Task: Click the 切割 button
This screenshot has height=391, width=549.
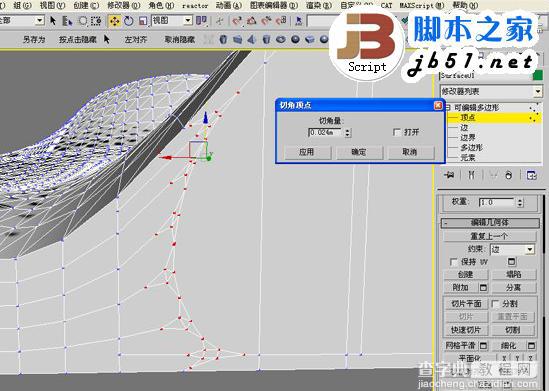Action: (514, 330)
